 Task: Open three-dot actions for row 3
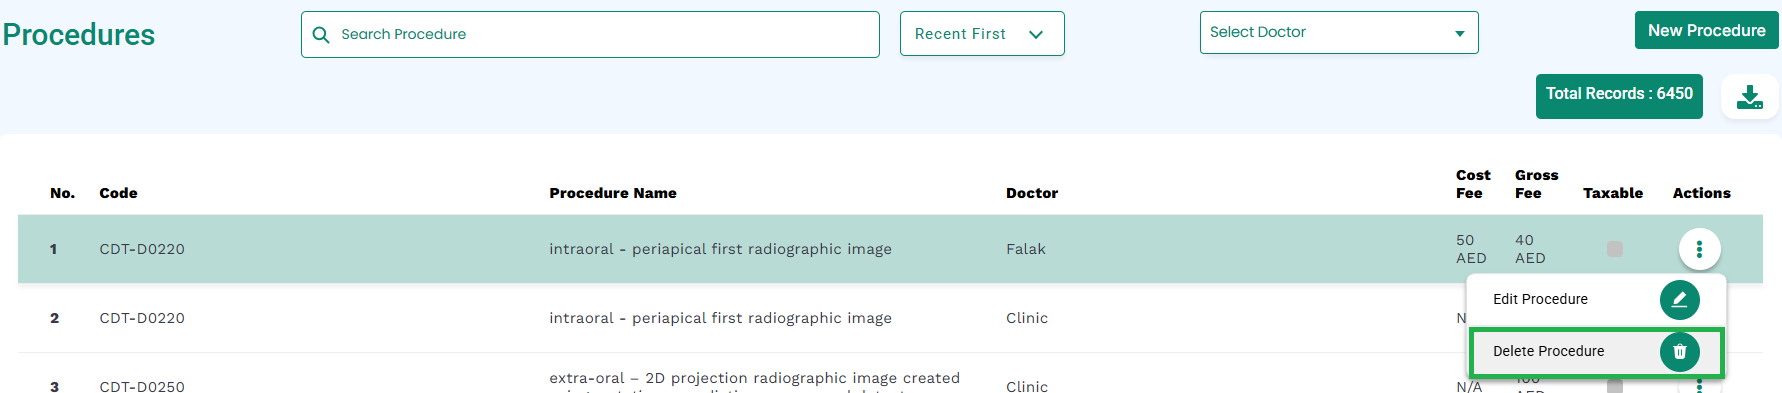tap(1699, 386)
